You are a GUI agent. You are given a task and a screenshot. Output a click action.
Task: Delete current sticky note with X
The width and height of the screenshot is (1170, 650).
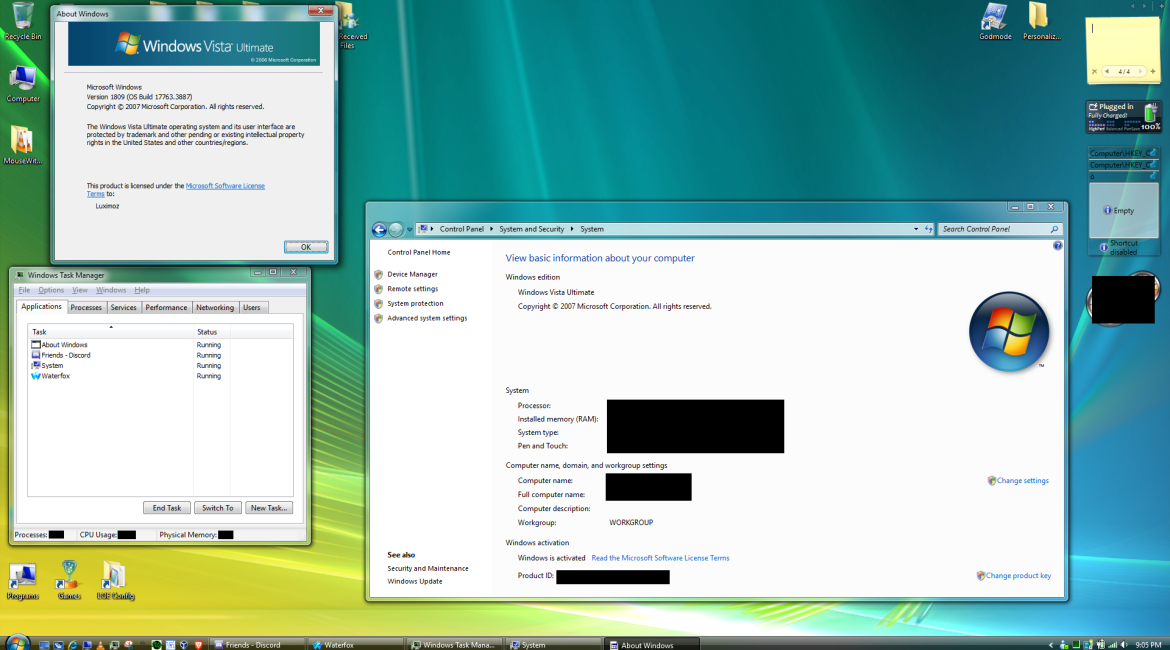click(1094, 72)
